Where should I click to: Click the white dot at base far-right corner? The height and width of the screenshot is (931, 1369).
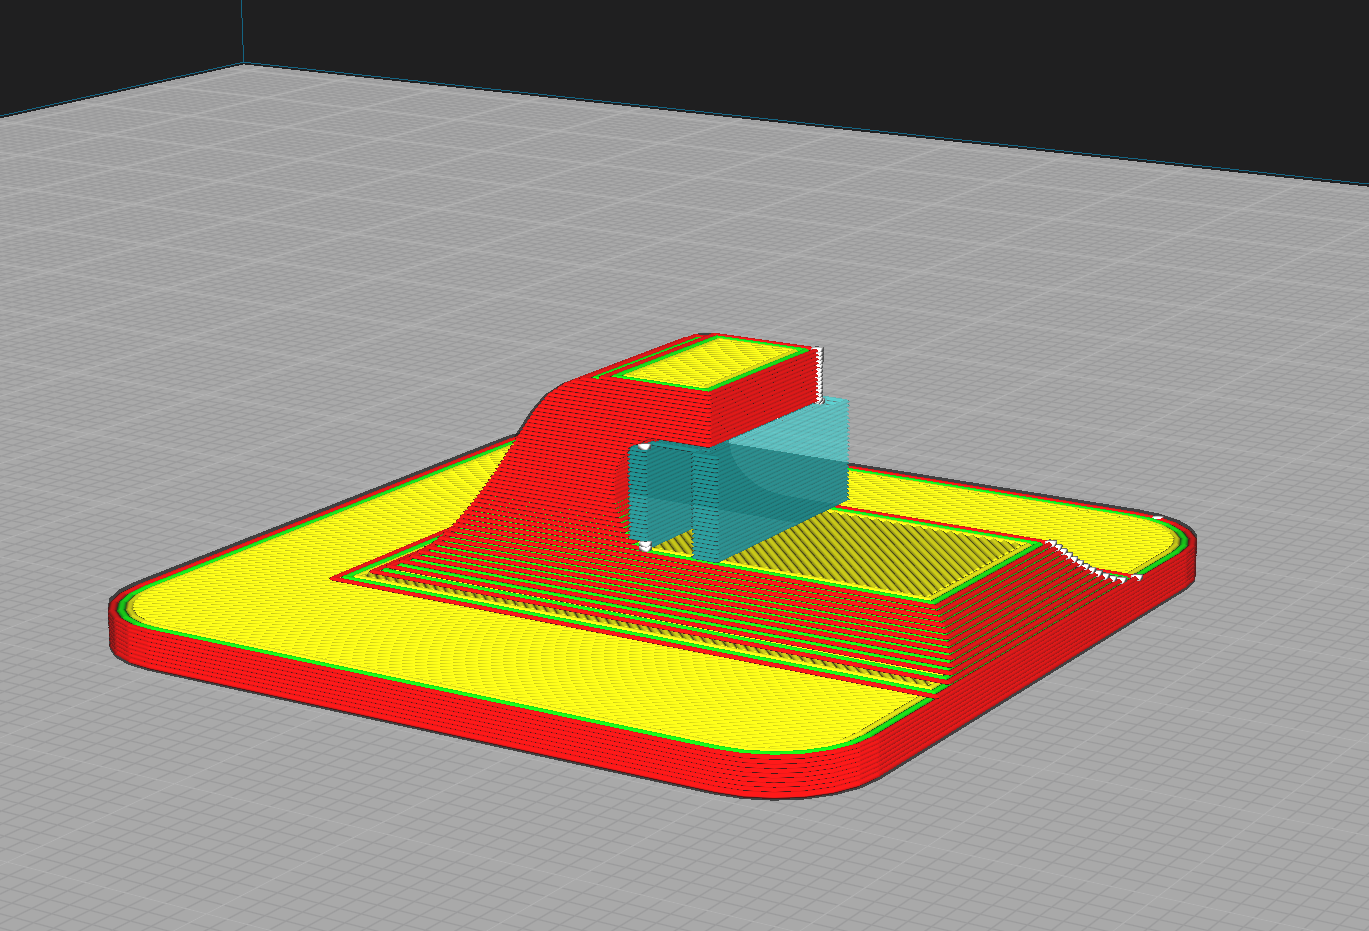1158,517
